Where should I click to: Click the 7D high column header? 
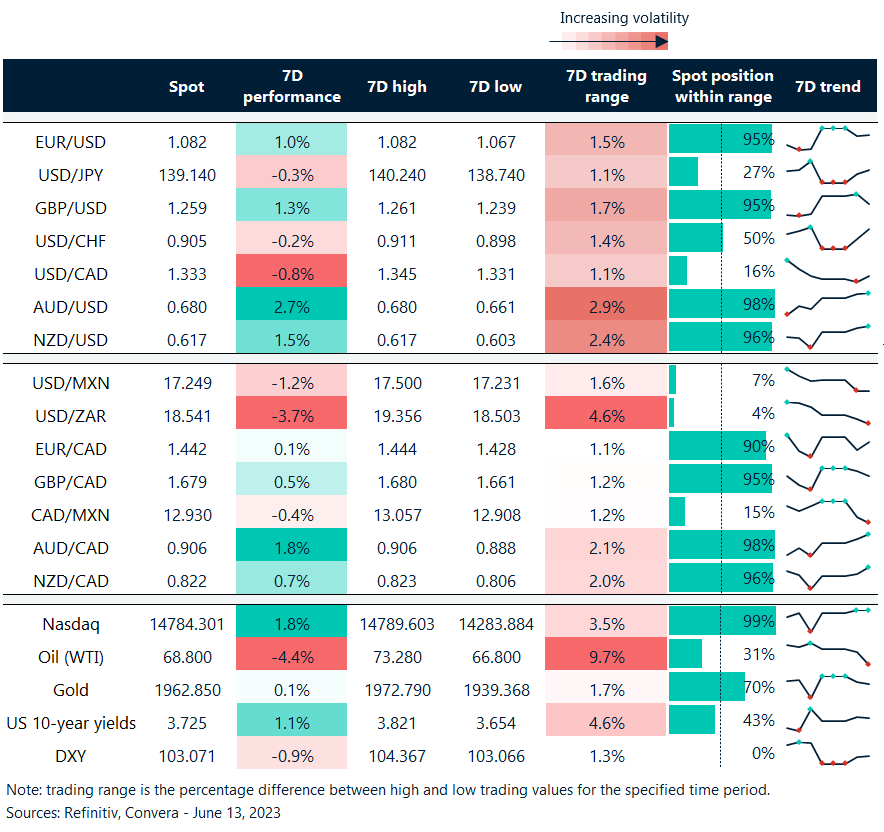coord(397,87)
